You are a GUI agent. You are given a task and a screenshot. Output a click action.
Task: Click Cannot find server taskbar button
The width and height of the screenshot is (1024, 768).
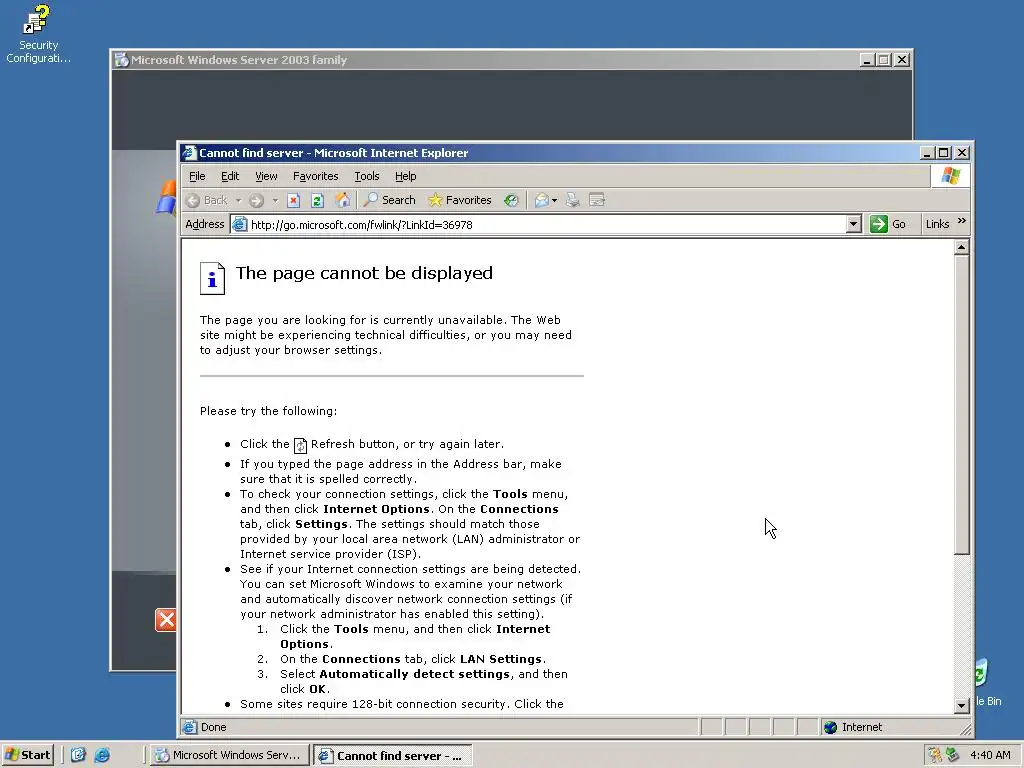point(391,756)
